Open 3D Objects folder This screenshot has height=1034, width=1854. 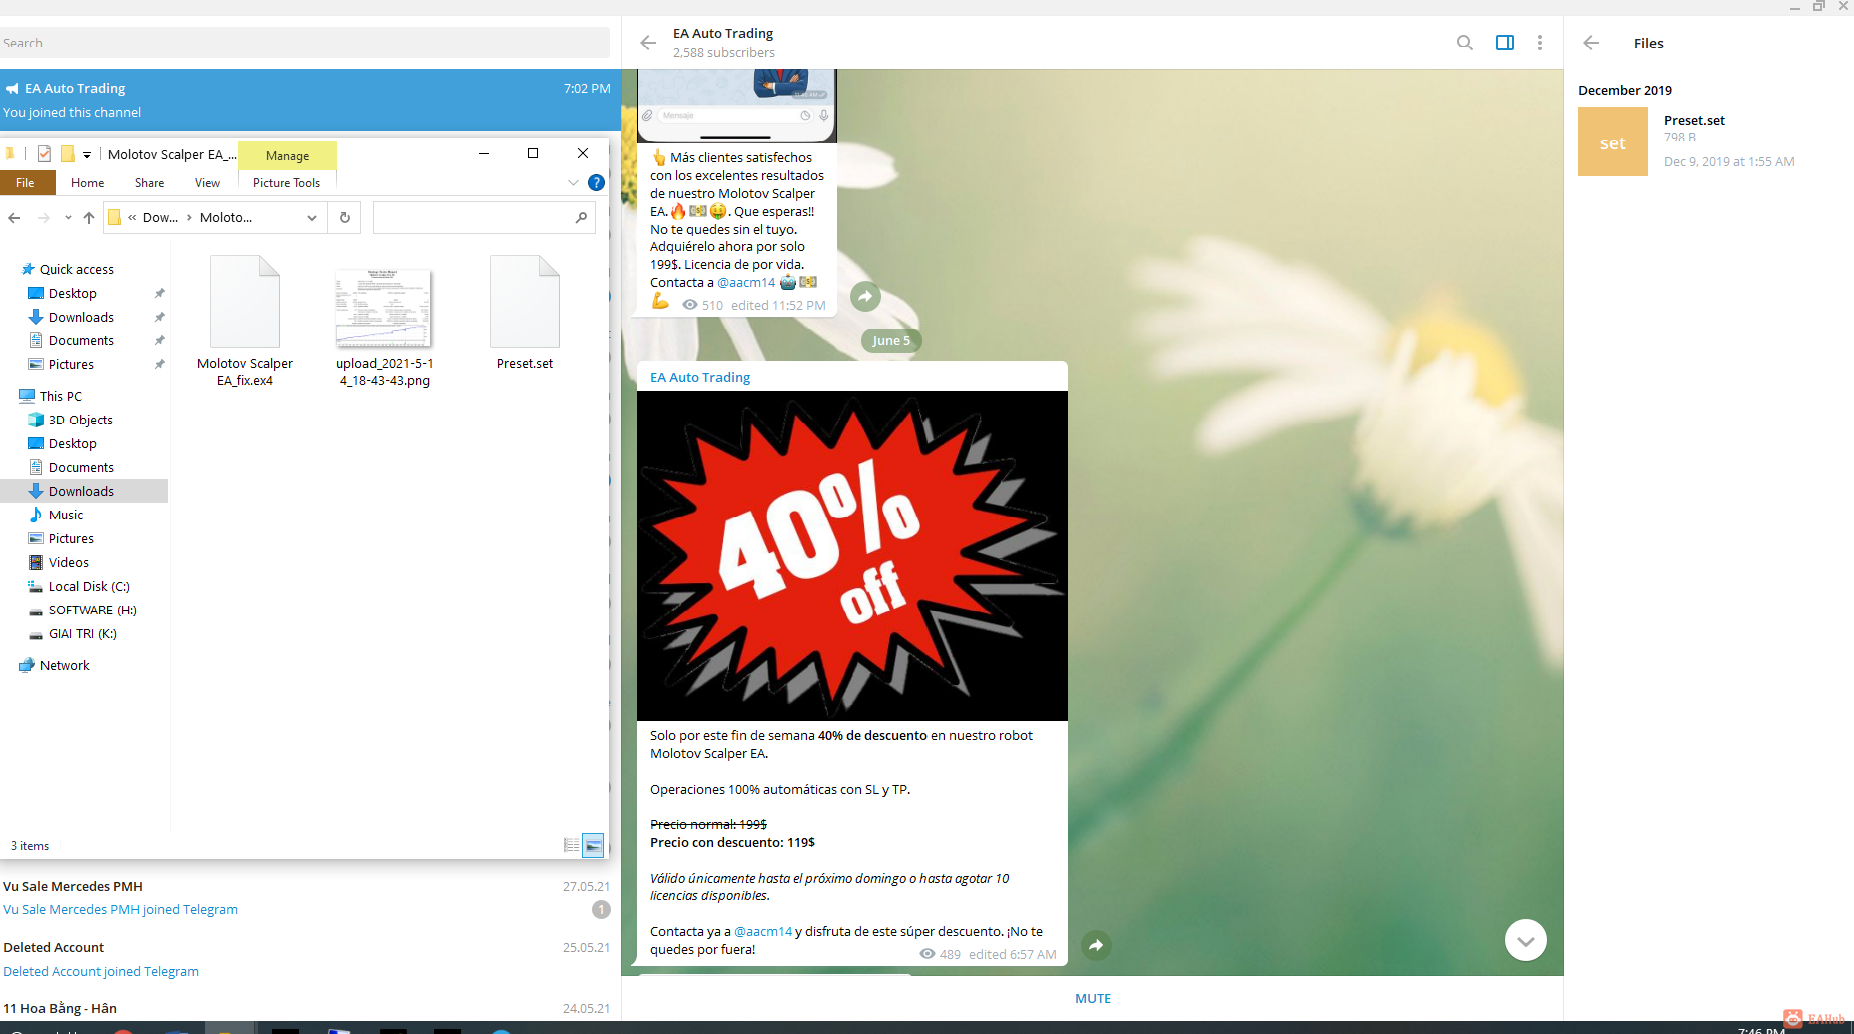[x=80, y=420]
